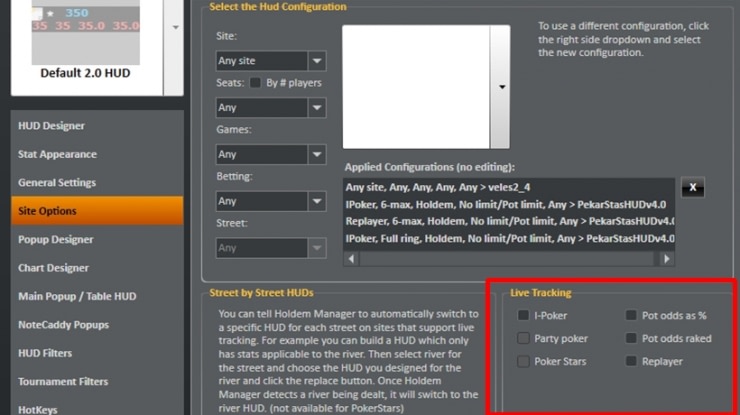
Task: Click the horizontal scrollbar track under Applied Configurations
Action: pyautogui.click(x=507, y=259)
